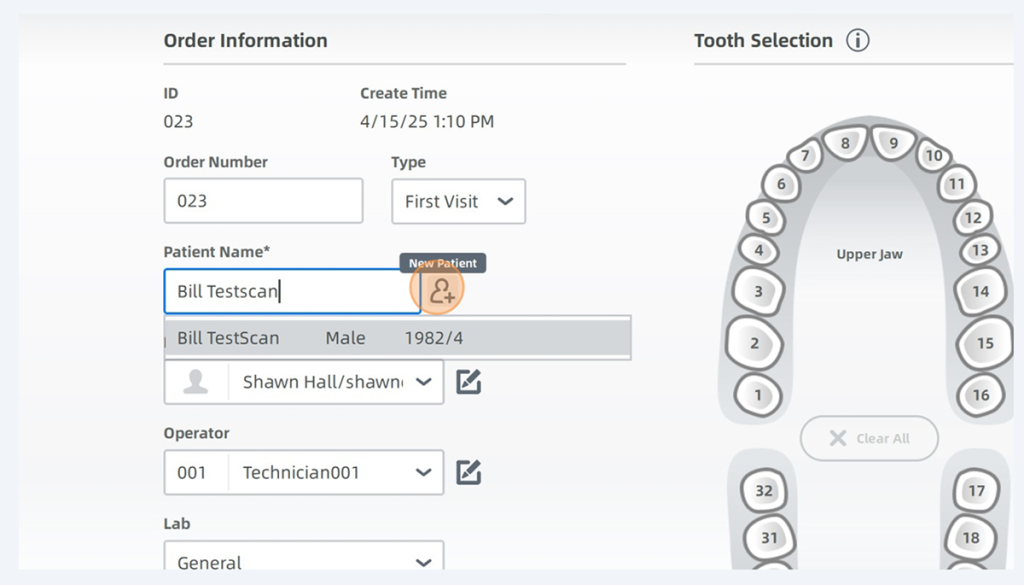Select tooth 3 in upper jaw

[758, 292]
